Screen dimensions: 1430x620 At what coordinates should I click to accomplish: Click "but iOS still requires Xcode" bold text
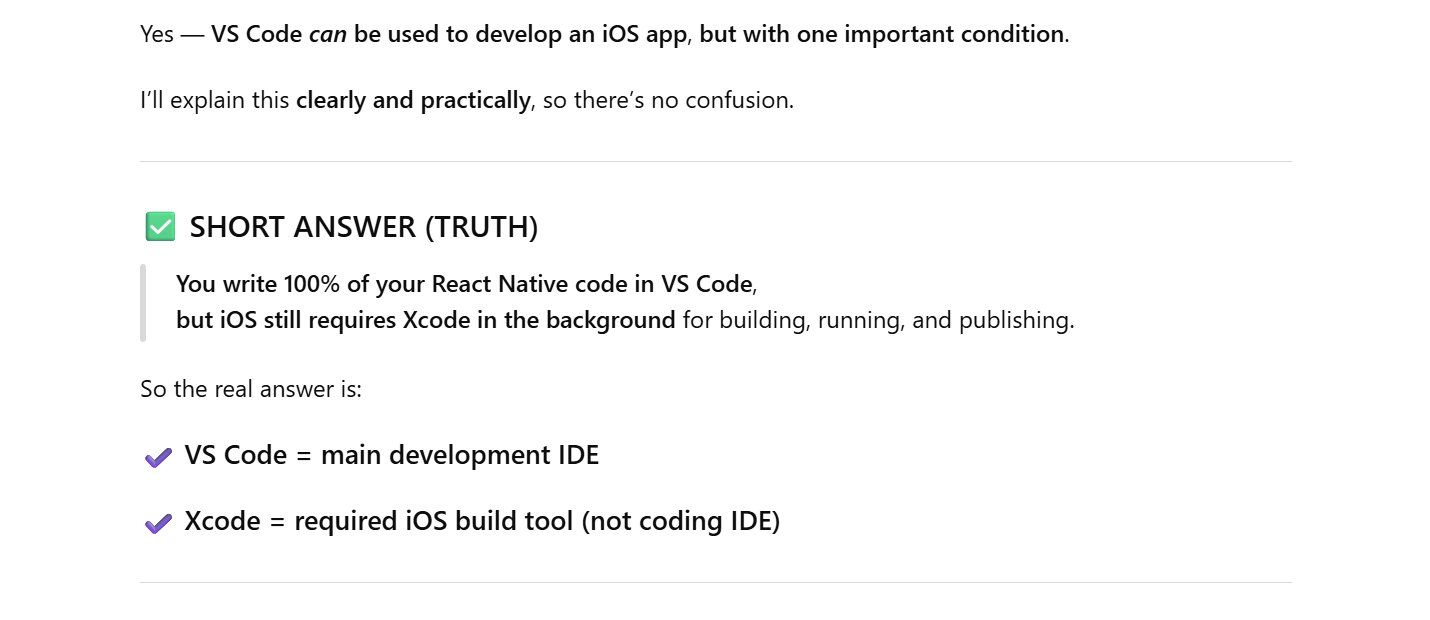point(335,320)
